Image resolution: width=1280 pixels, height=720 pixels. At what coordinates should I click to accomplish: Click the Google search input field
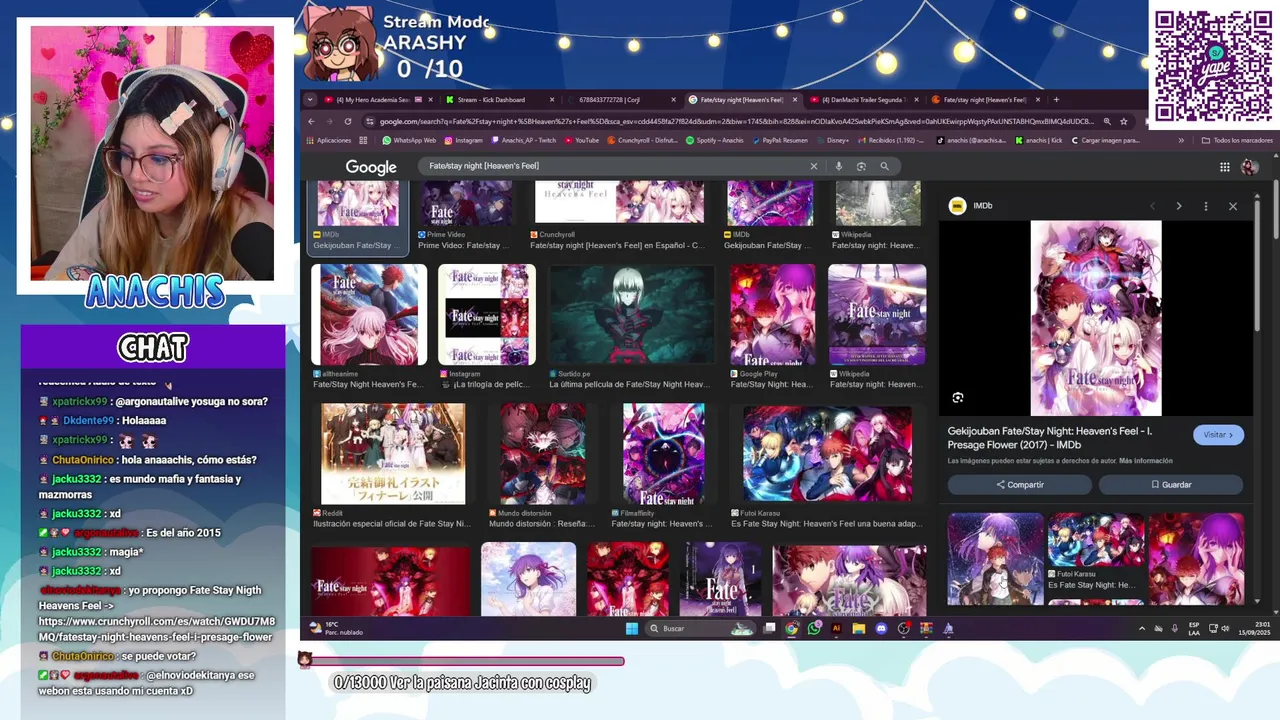(x=615, y=166)
